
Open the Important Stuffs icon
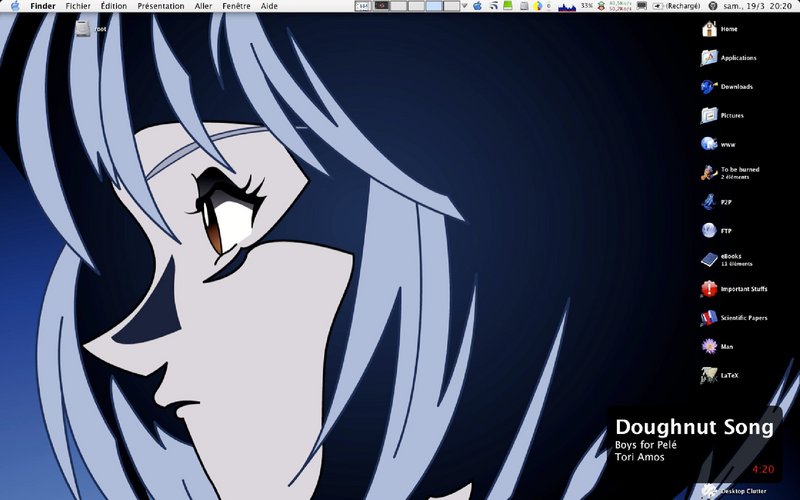709,289
